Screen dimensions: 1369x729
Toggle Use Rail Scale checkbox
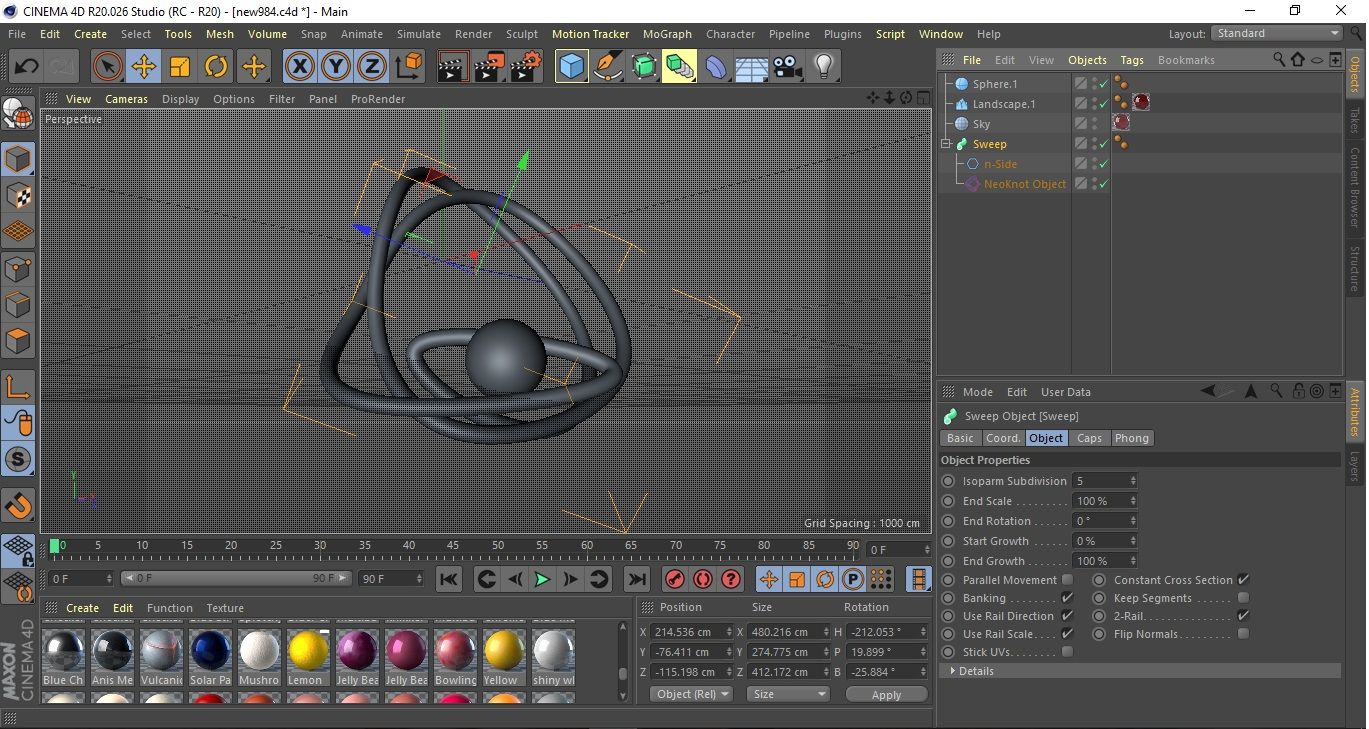(1067, 634)
